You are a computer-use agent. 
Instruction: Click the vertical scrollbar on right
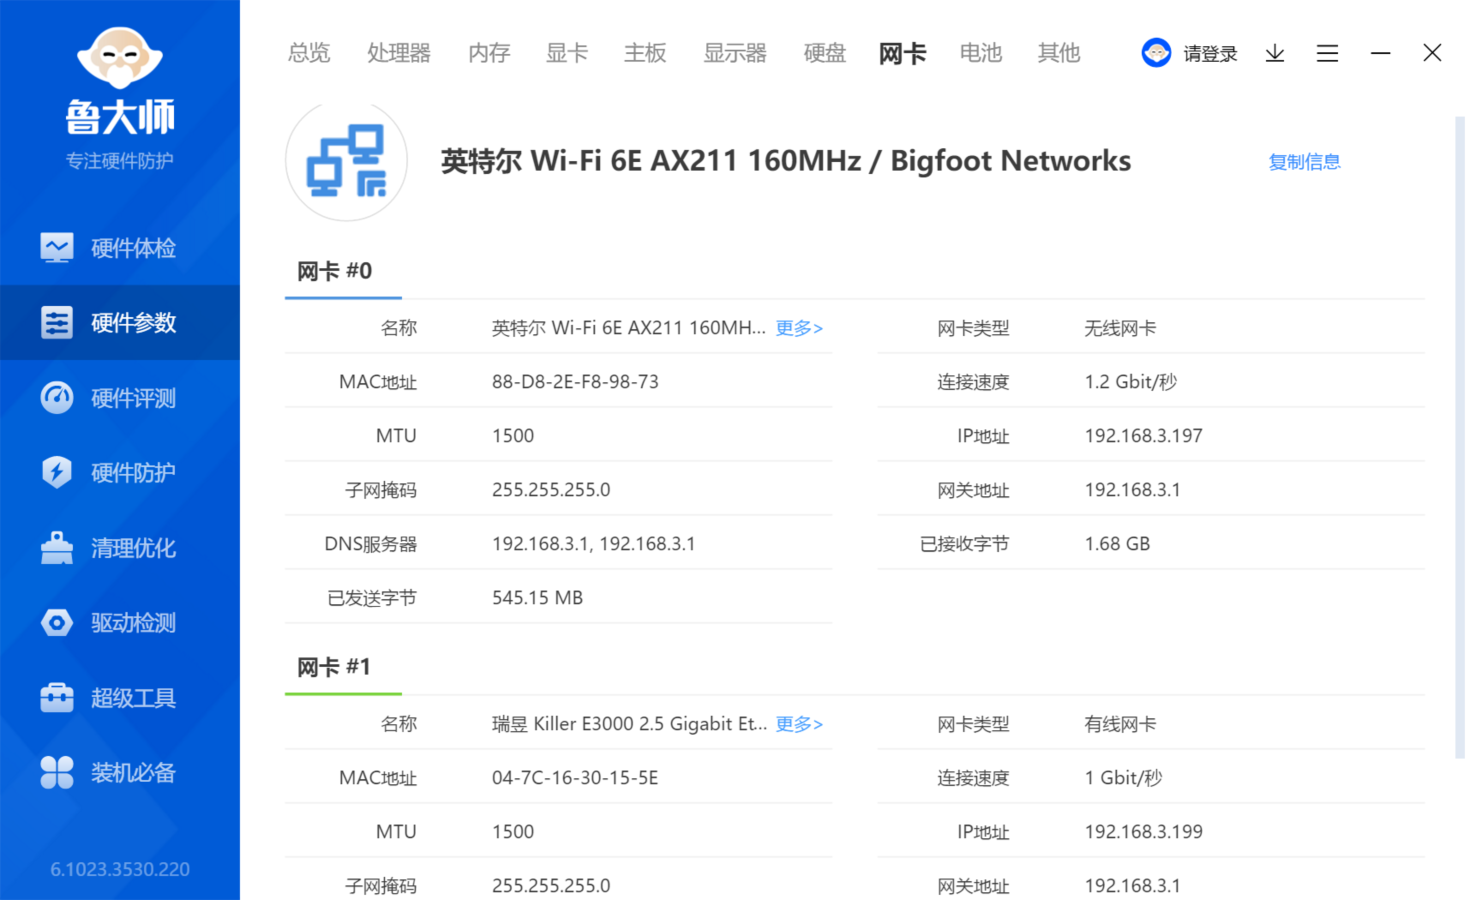tap(1460, 437)
